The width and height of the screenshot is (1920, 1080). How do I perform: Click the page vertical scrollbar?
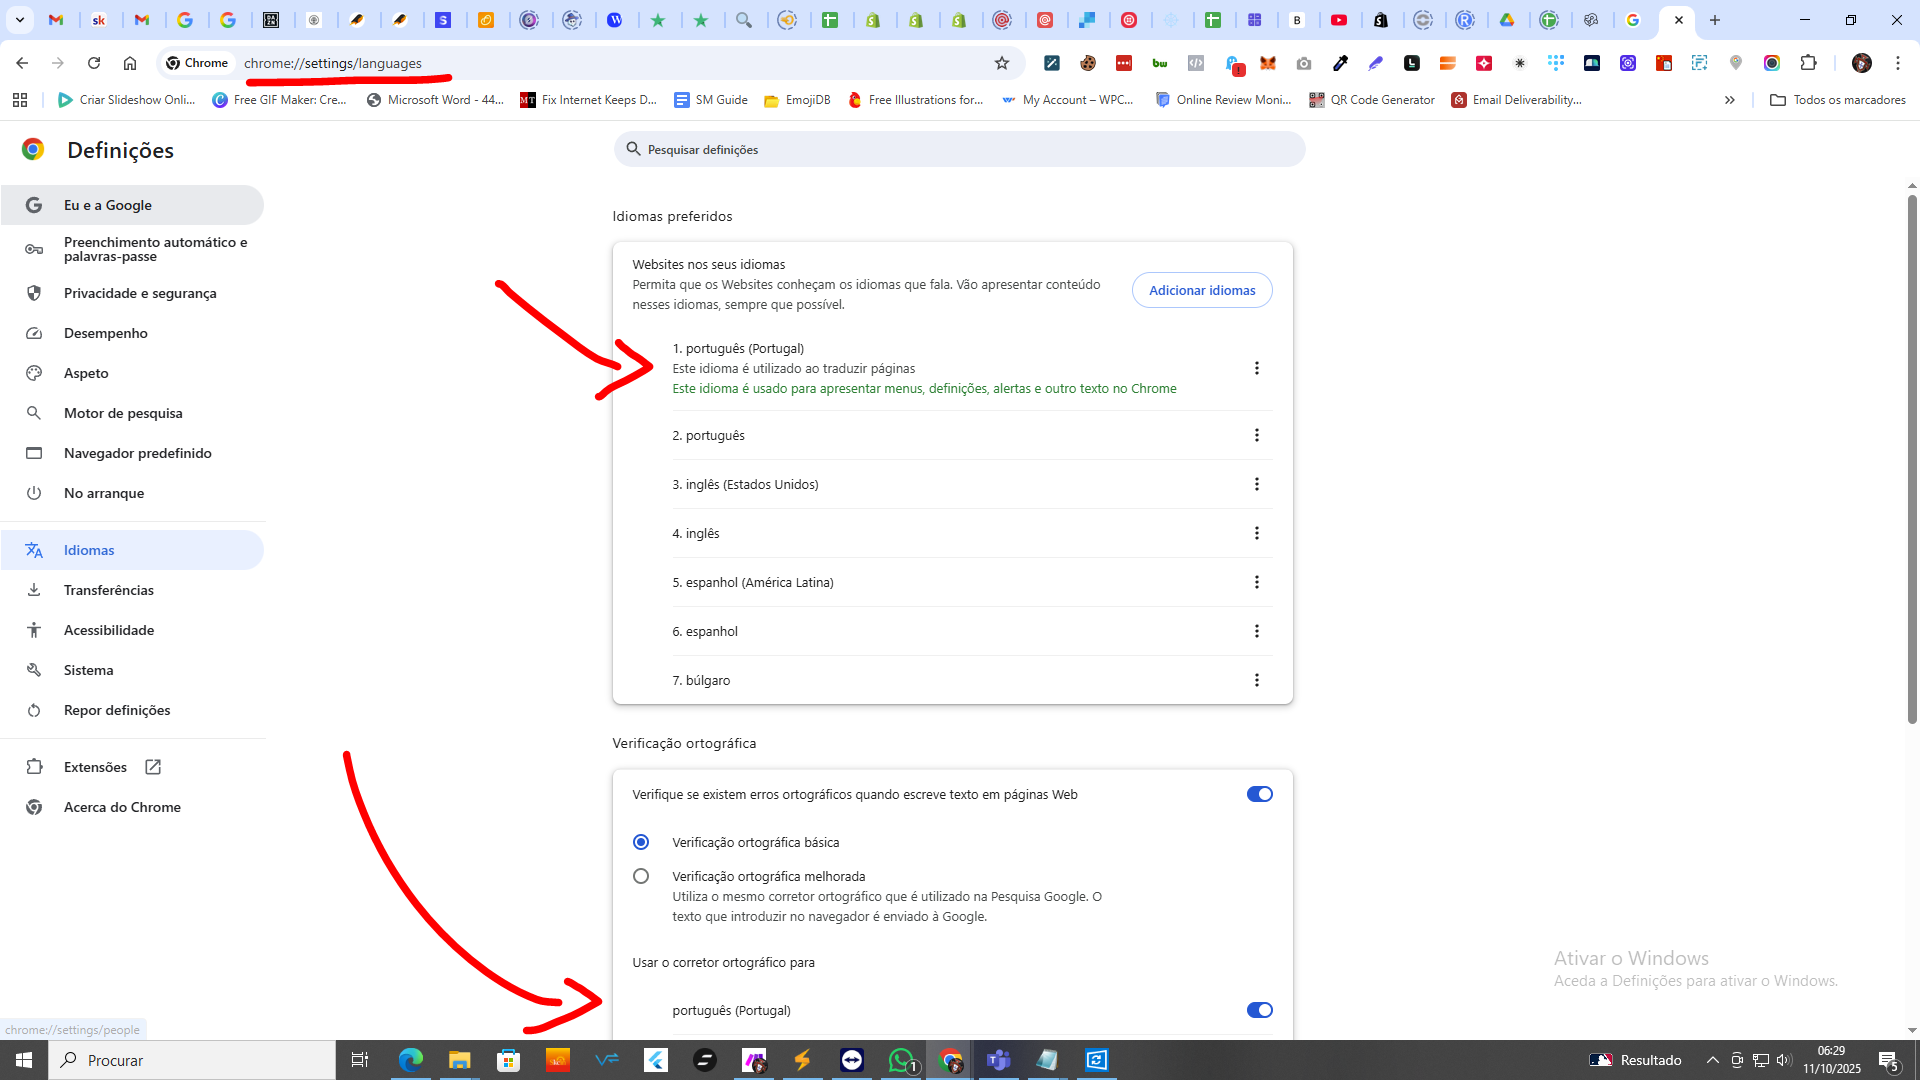pyautogui.click(x=1912, y=459)
